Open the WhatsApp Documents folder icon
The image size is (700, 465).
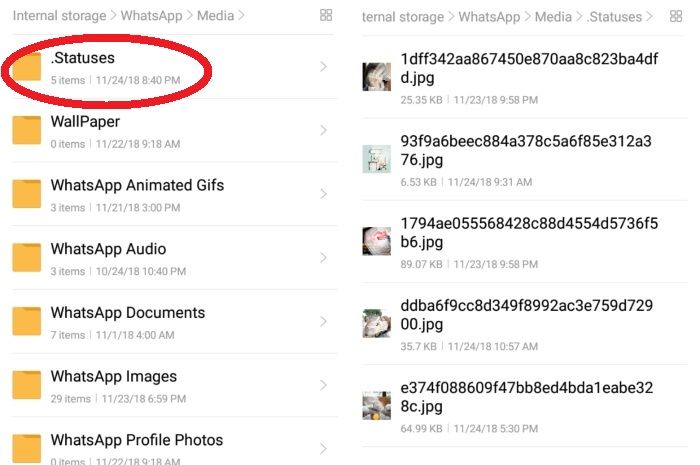[27, 321]
